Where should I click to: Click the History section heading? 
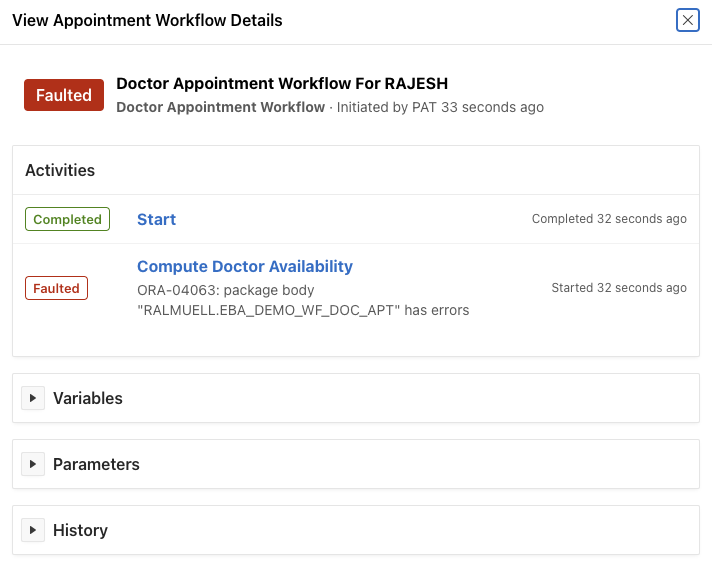80,530
